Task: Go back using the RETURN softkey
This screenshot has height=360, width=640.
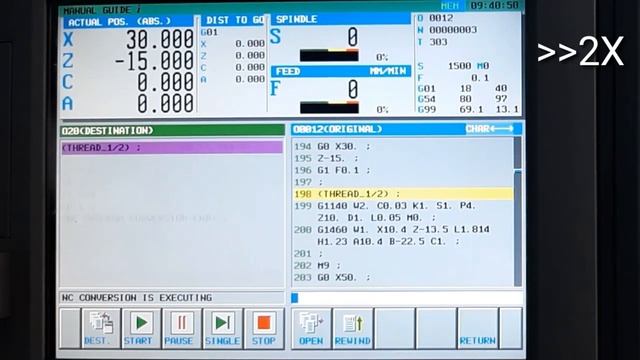Action: click(x=478, y=329)
